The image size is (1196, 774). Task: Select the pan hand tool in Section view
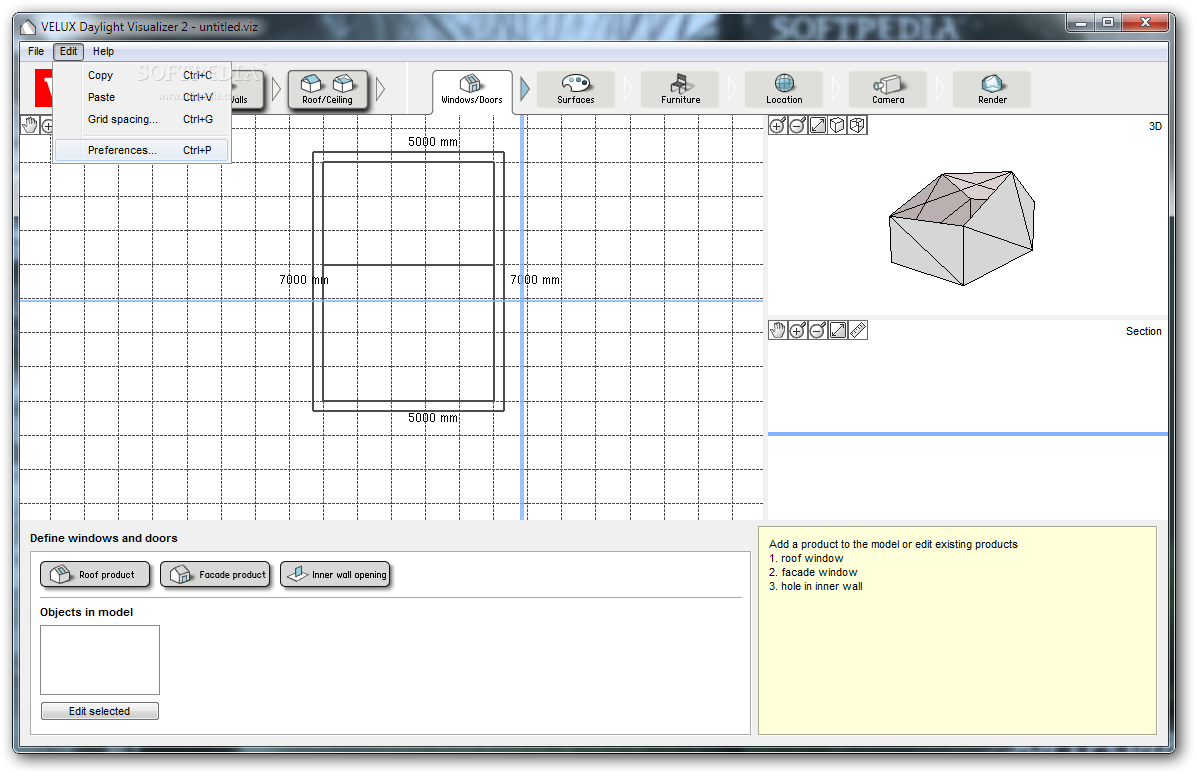777,330
